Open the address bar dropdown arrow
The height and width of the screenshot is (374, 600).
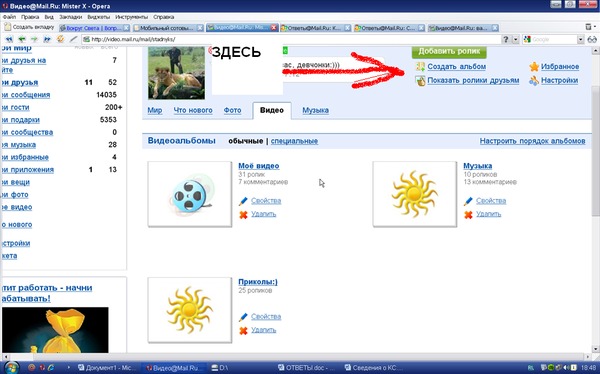516,39
